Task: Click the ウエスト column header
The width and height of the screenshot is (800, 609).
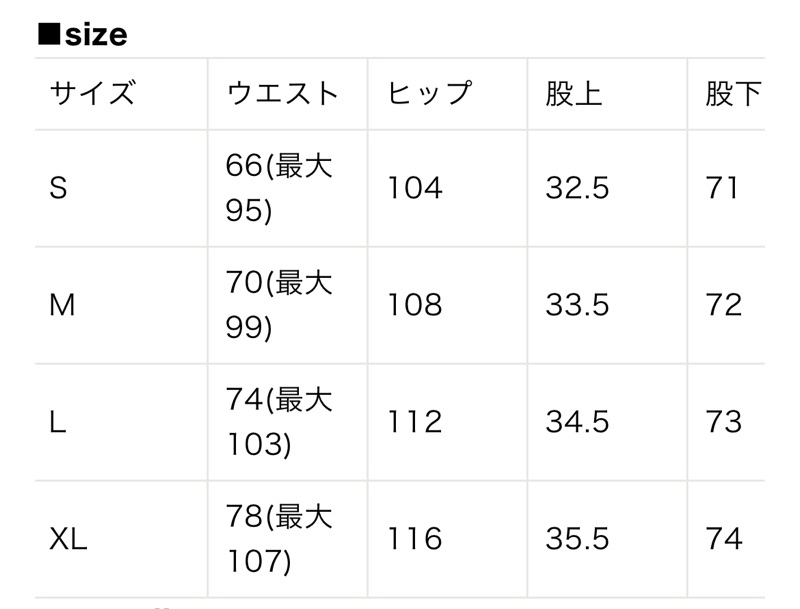Action: tap(283, 93)
